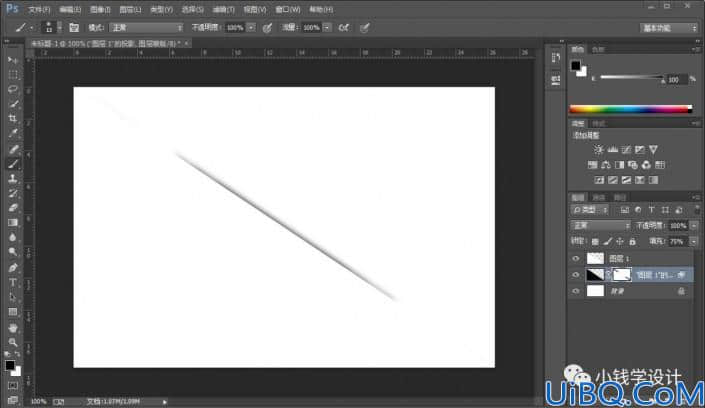Toggle lock all for layer

click(632, 242)
